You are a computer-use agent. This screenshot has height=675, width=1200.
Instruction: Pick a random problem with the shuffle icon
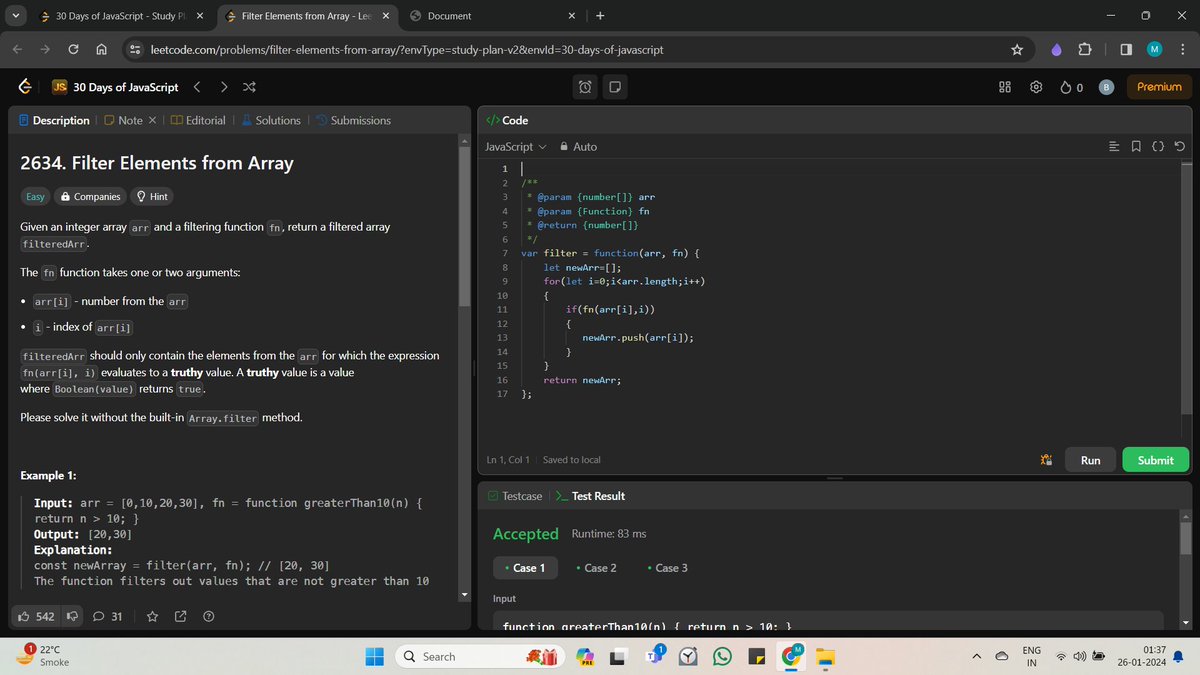click(x=249, y=87)
